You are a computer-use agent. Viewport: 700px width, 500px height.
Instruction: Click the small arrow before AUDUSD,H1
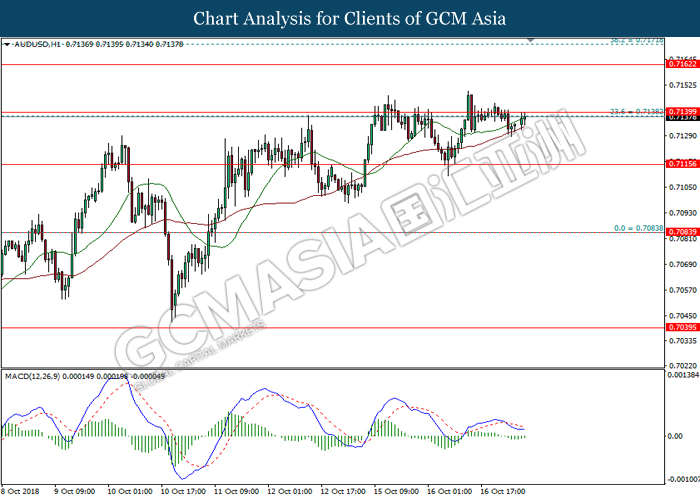[x=7, y=44]
